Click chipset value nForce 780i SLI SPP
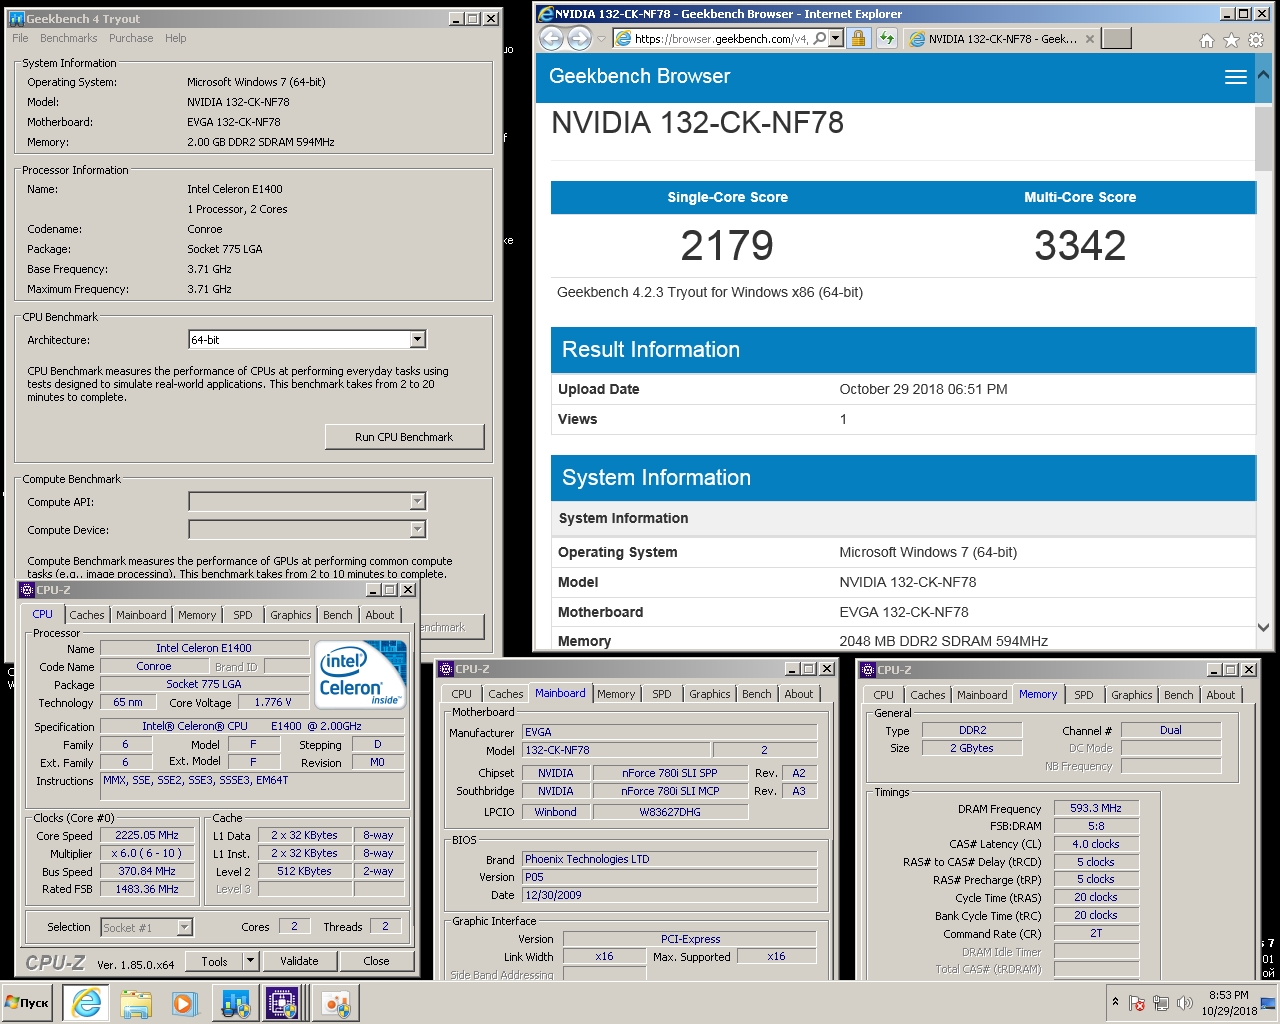Screen dimensions: 1280x1024 pyautogui.click(x=669, y=773)
